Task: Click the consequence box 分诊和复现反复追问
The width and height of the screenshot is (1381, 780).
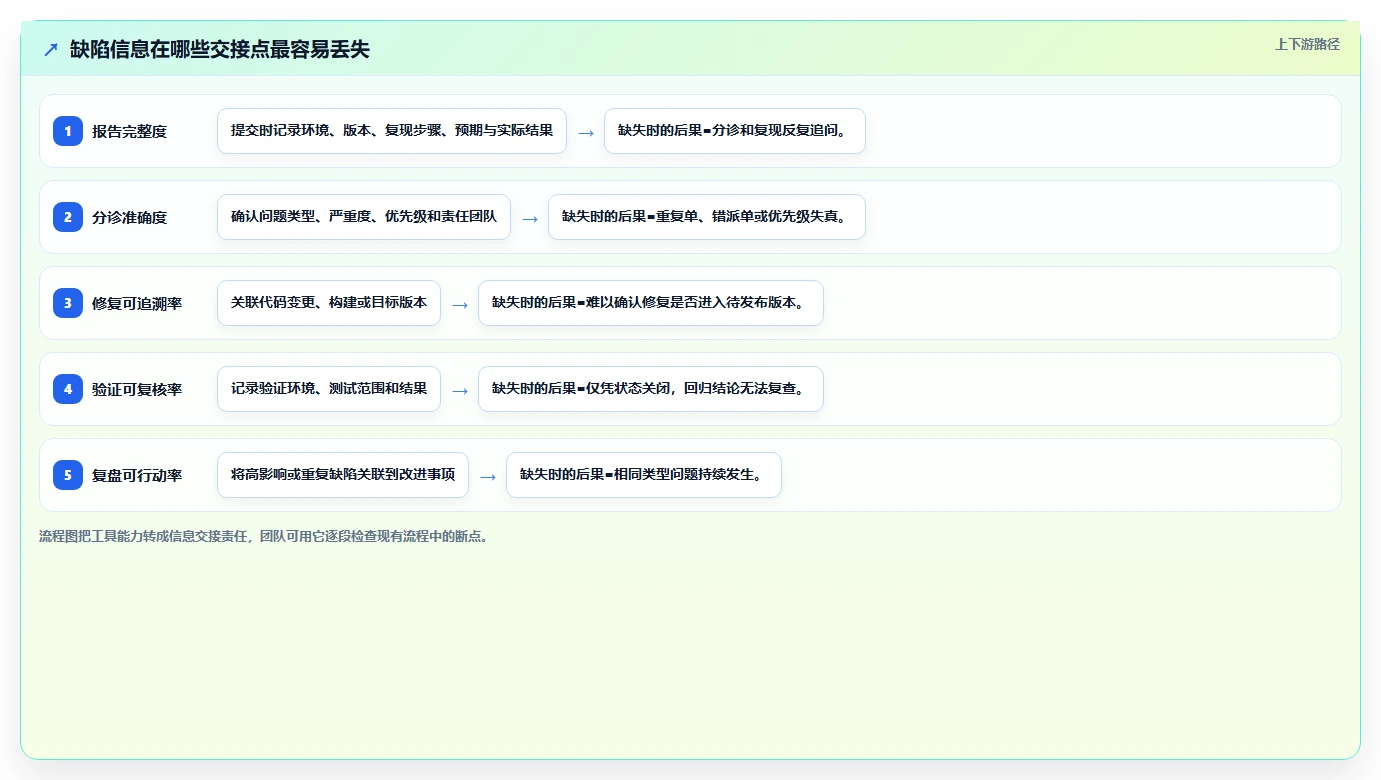Action: 735,131
